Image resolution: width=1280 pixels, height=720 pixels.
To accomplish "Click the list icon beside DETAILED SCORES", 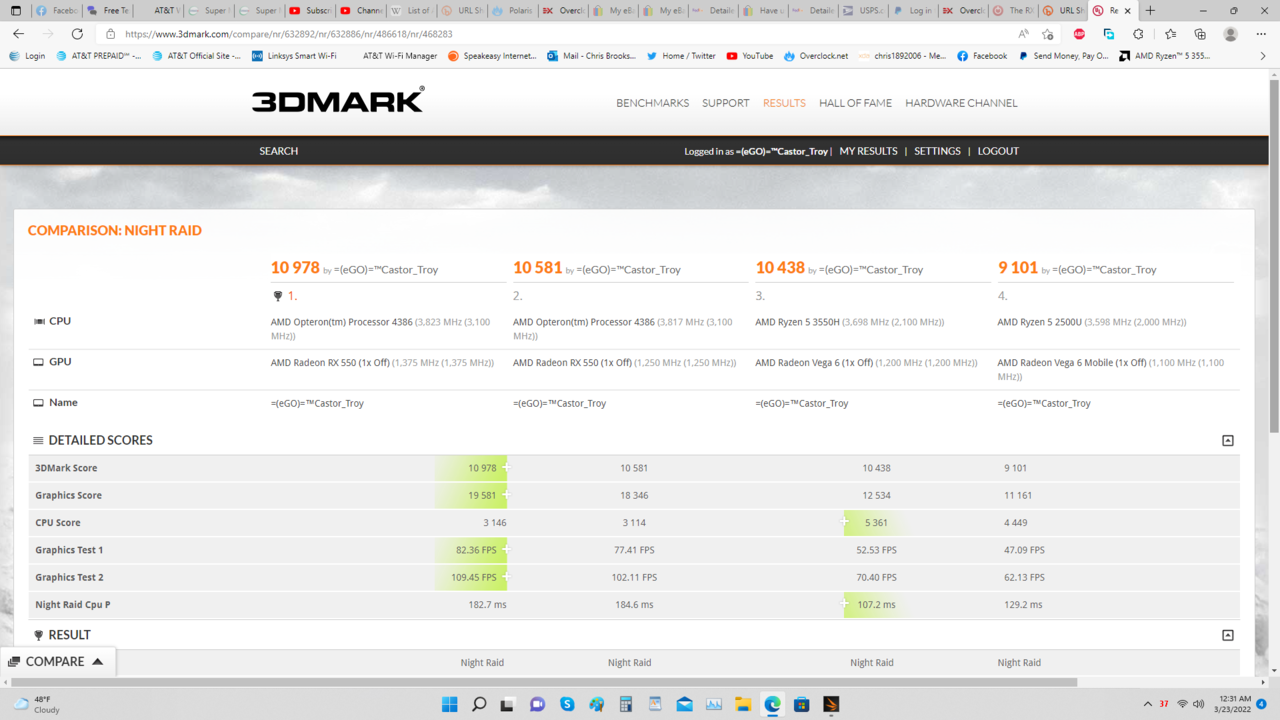I will 37,440.
